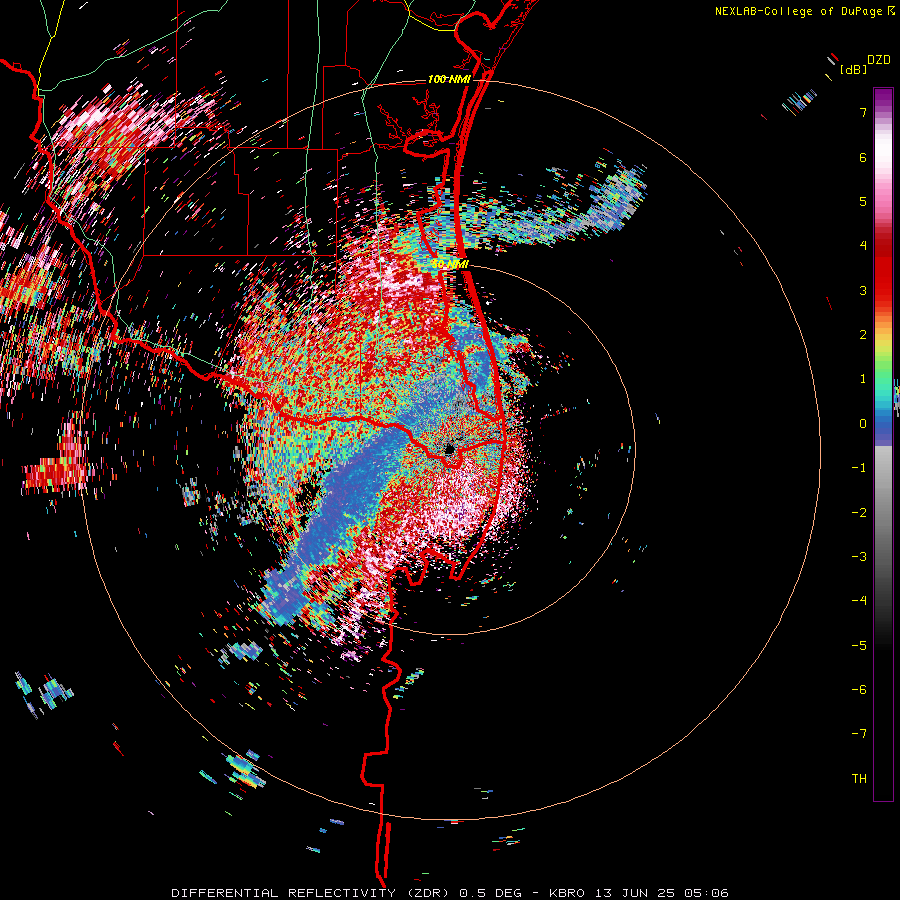
Task: Click the 100 NMI range ring label
Action: click(449, 79)
